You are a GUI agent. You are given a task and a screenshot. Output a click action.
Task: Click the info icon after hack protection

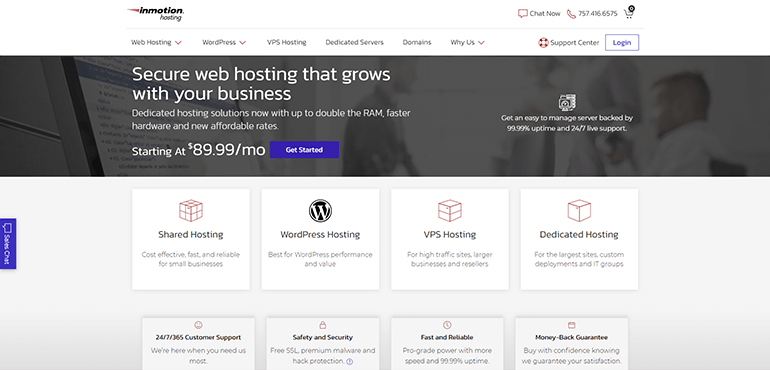350,362
